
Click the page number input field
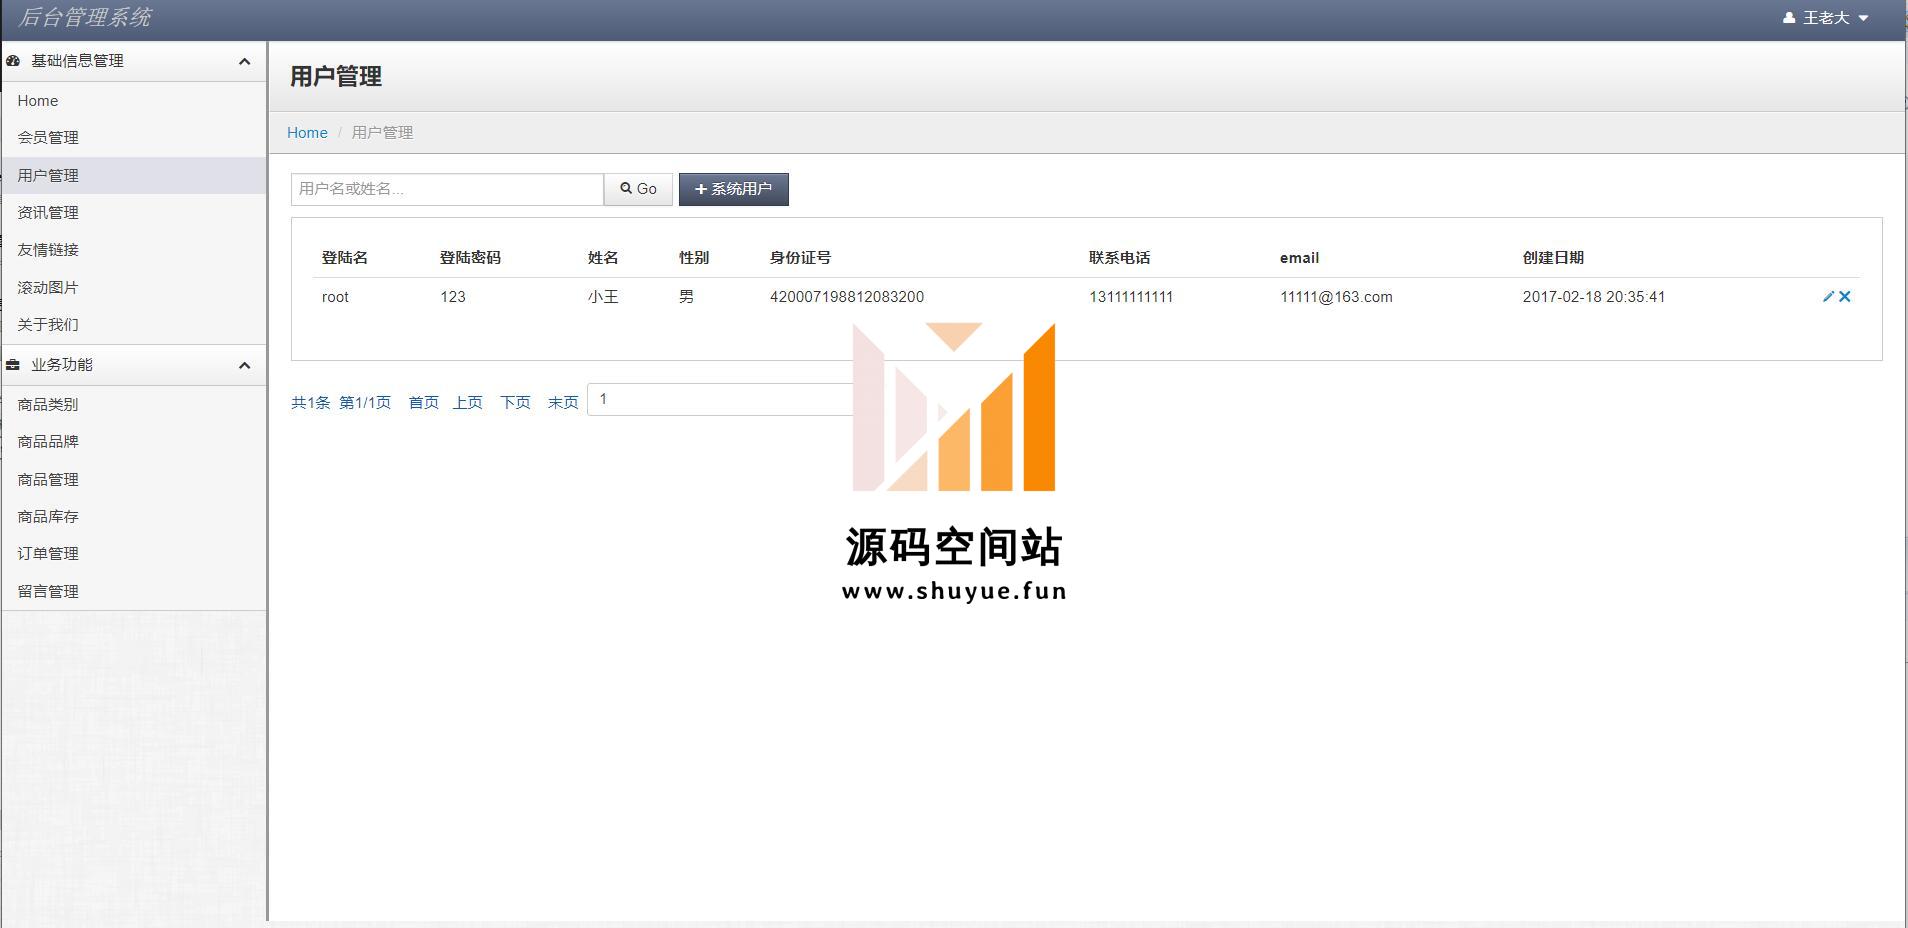720,399
